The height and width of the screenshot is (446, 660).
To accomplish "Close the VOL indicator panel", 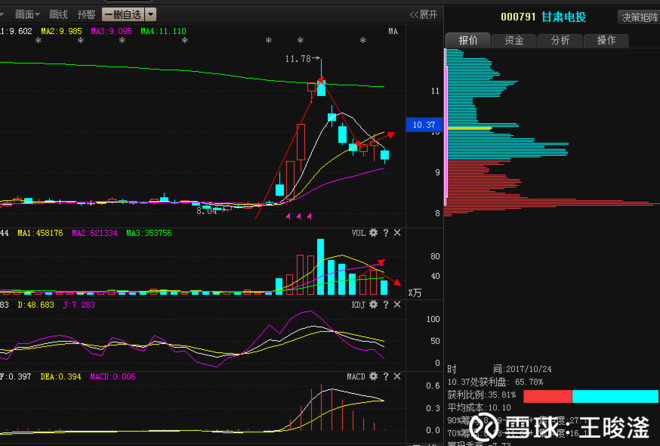I will (397, 233).
